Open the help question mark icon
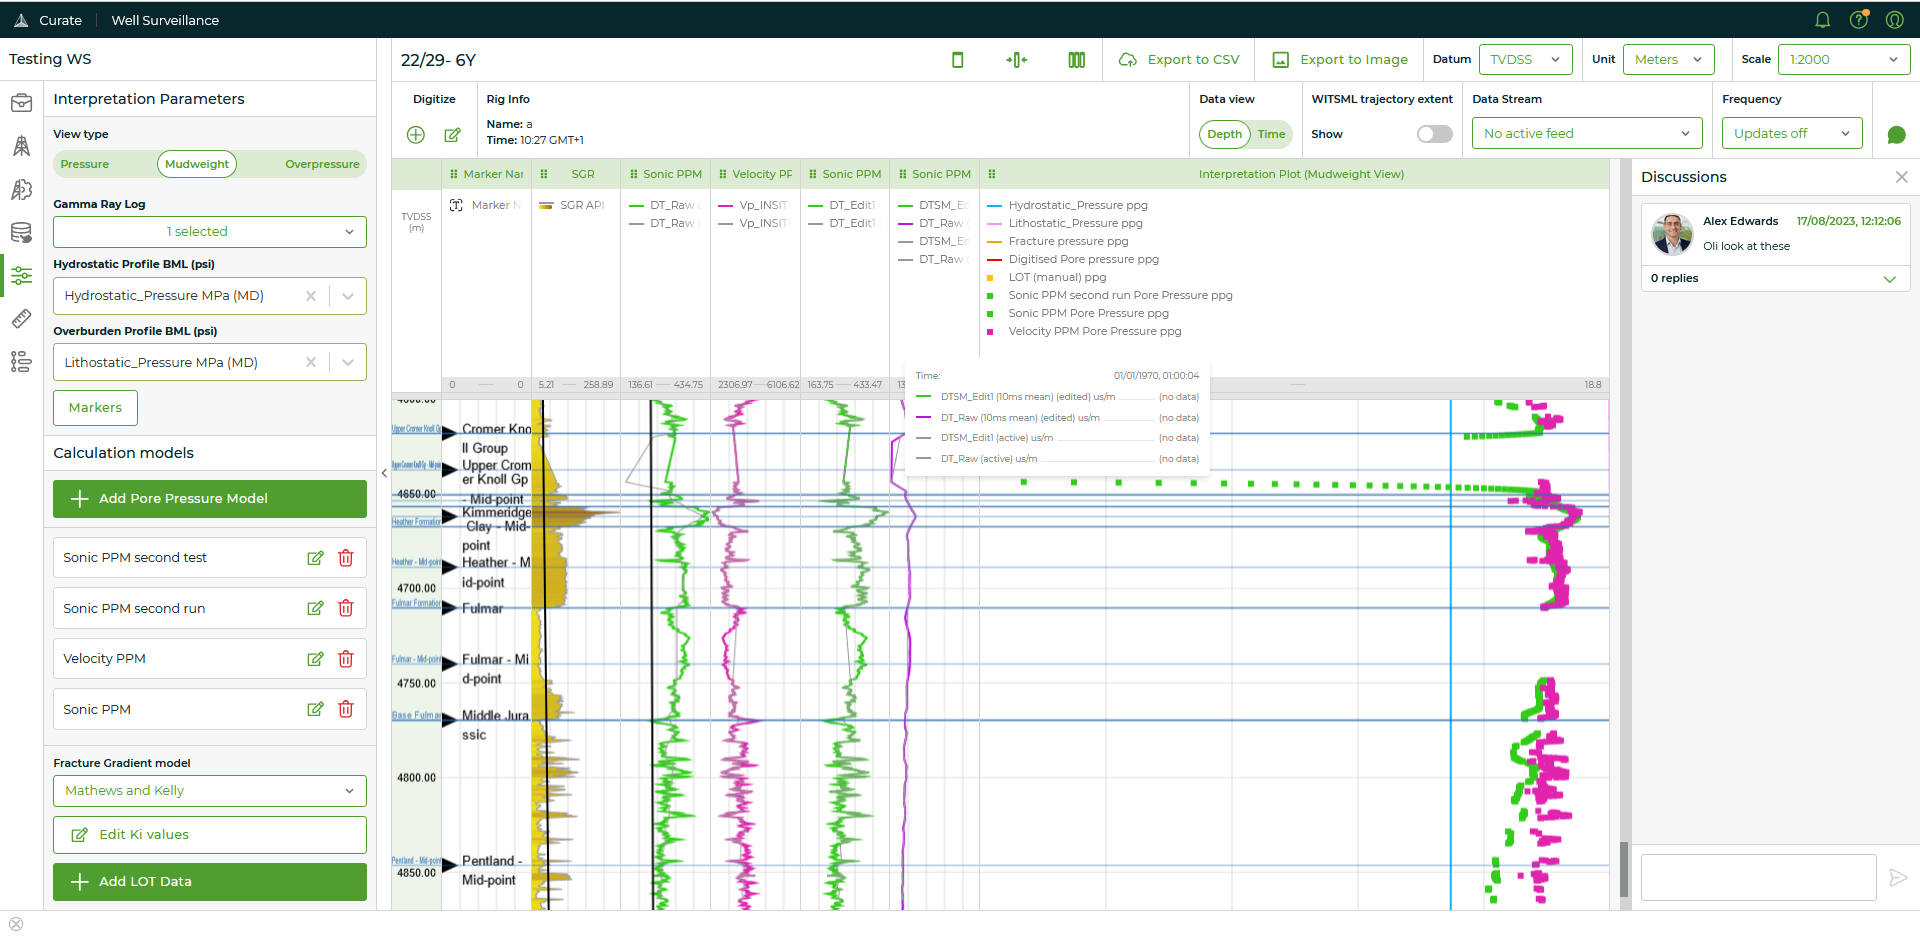The width and height of the screenshot is (1920, 937). [1859, 20]
